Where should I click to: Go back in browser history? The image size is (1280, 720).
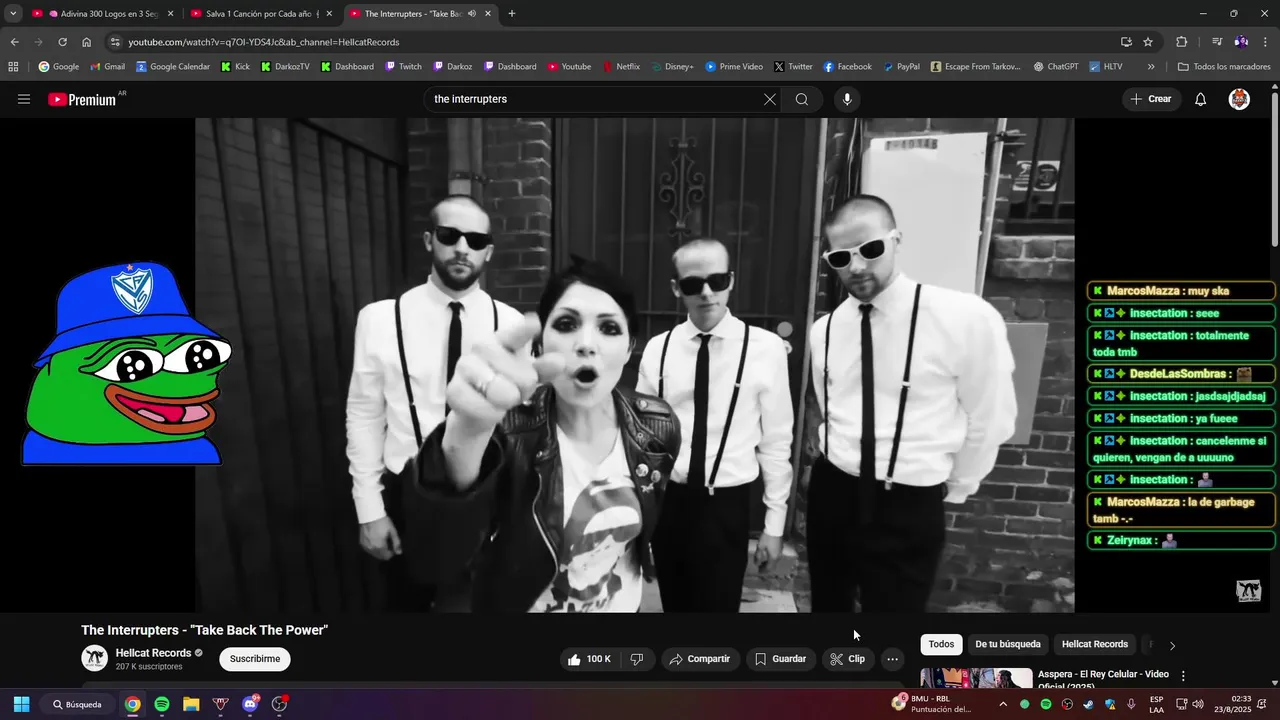pyautogui.click(x=14, y=42)
